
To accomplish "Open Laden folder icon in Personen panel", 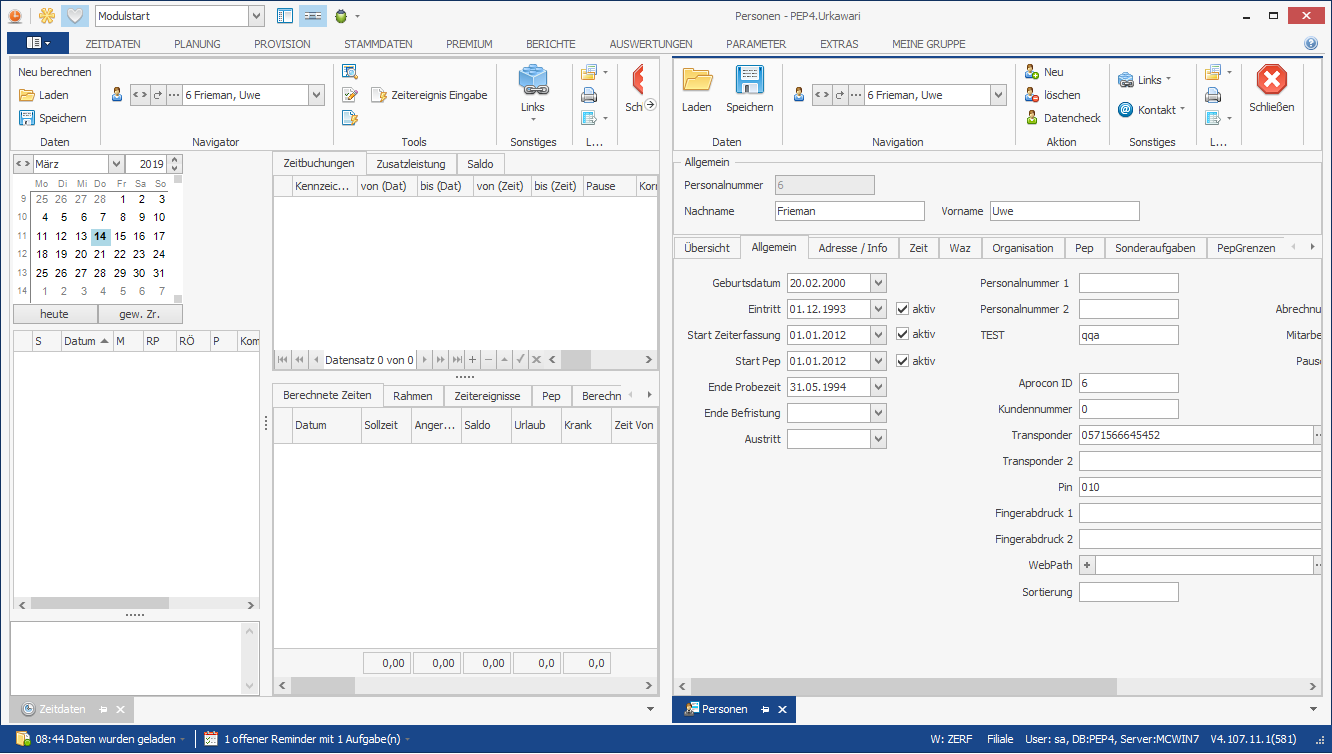I will pyautogui.click(x=697, y=81).
